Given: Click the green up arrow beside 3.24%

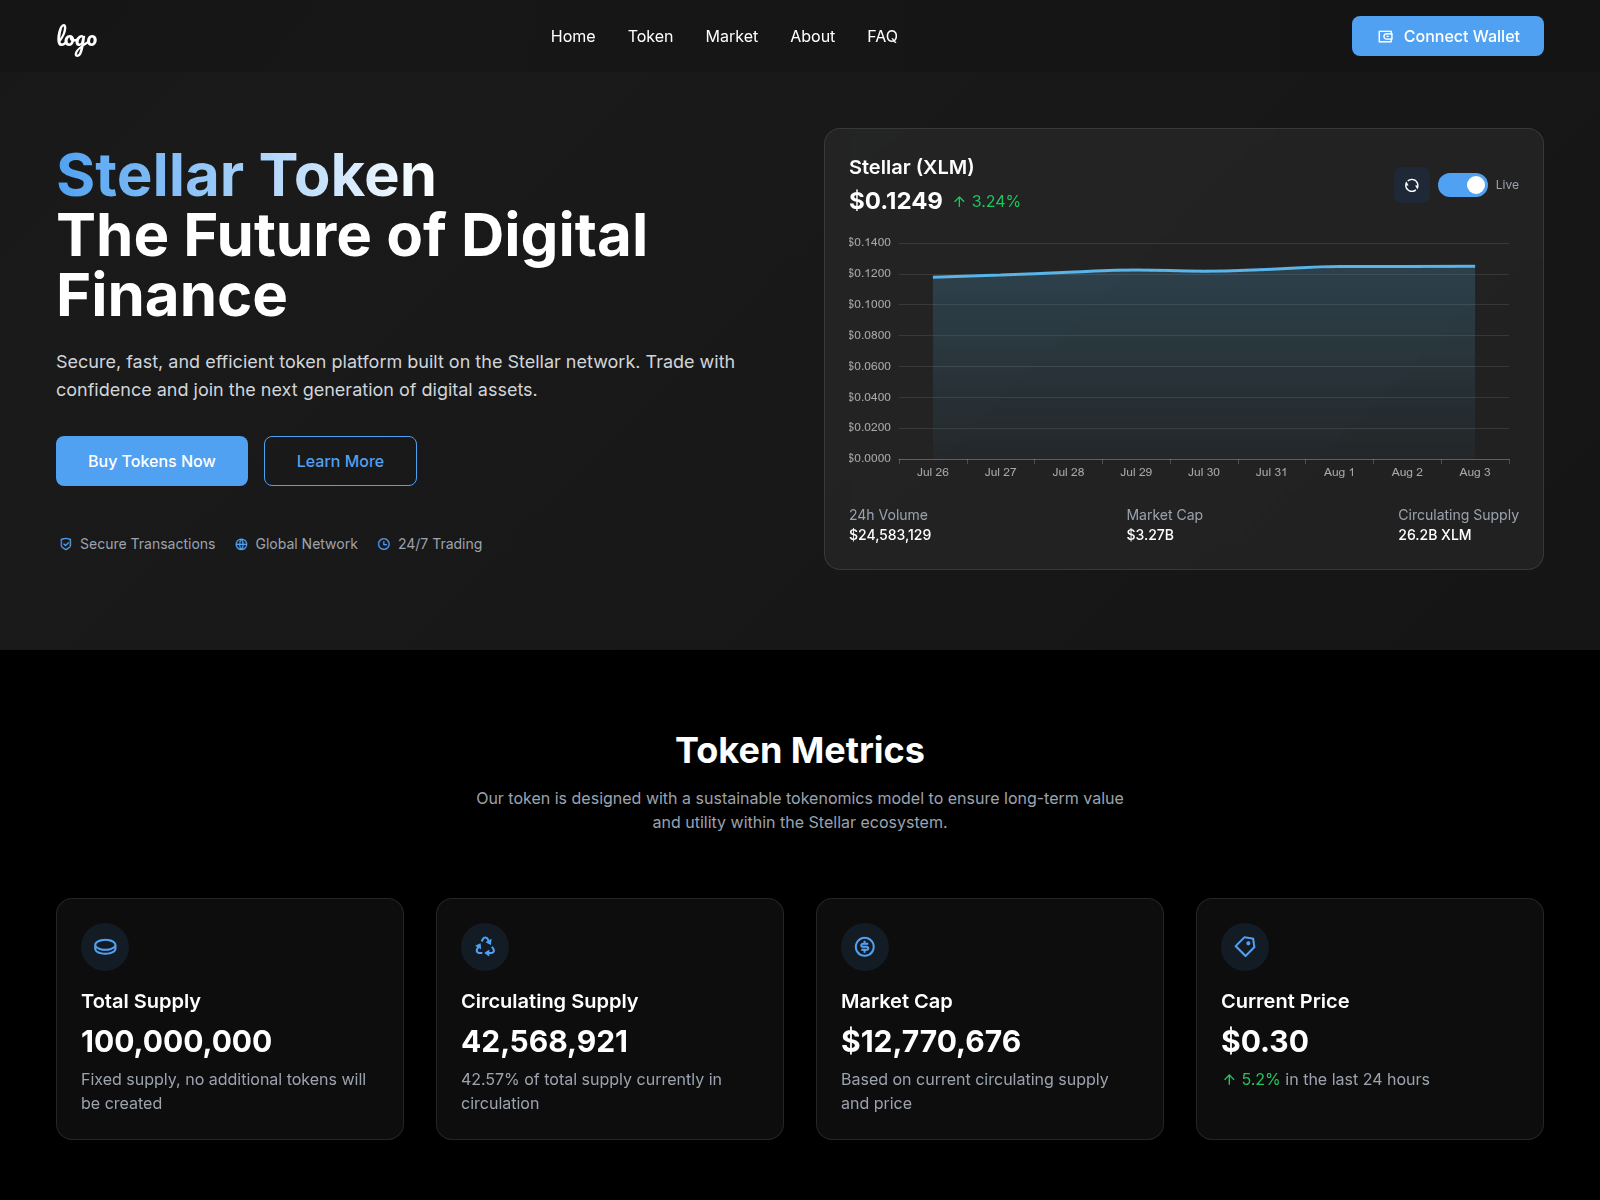Looking at the screenshot, I should 959,202.
